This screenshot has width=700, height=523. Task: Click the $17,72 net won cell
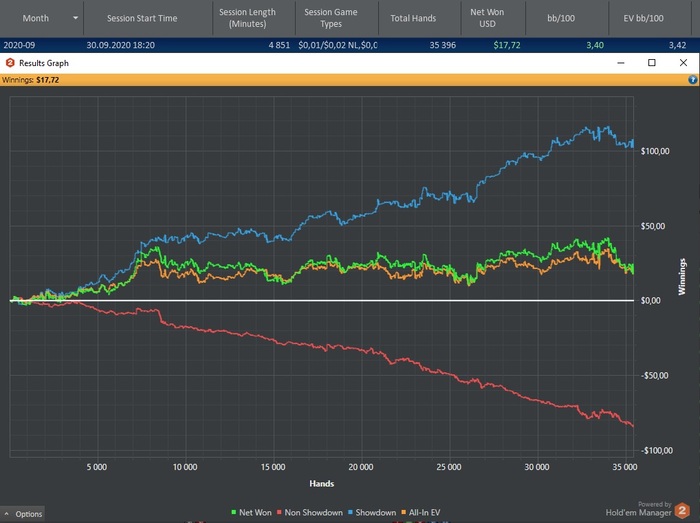tap(507, 45)
